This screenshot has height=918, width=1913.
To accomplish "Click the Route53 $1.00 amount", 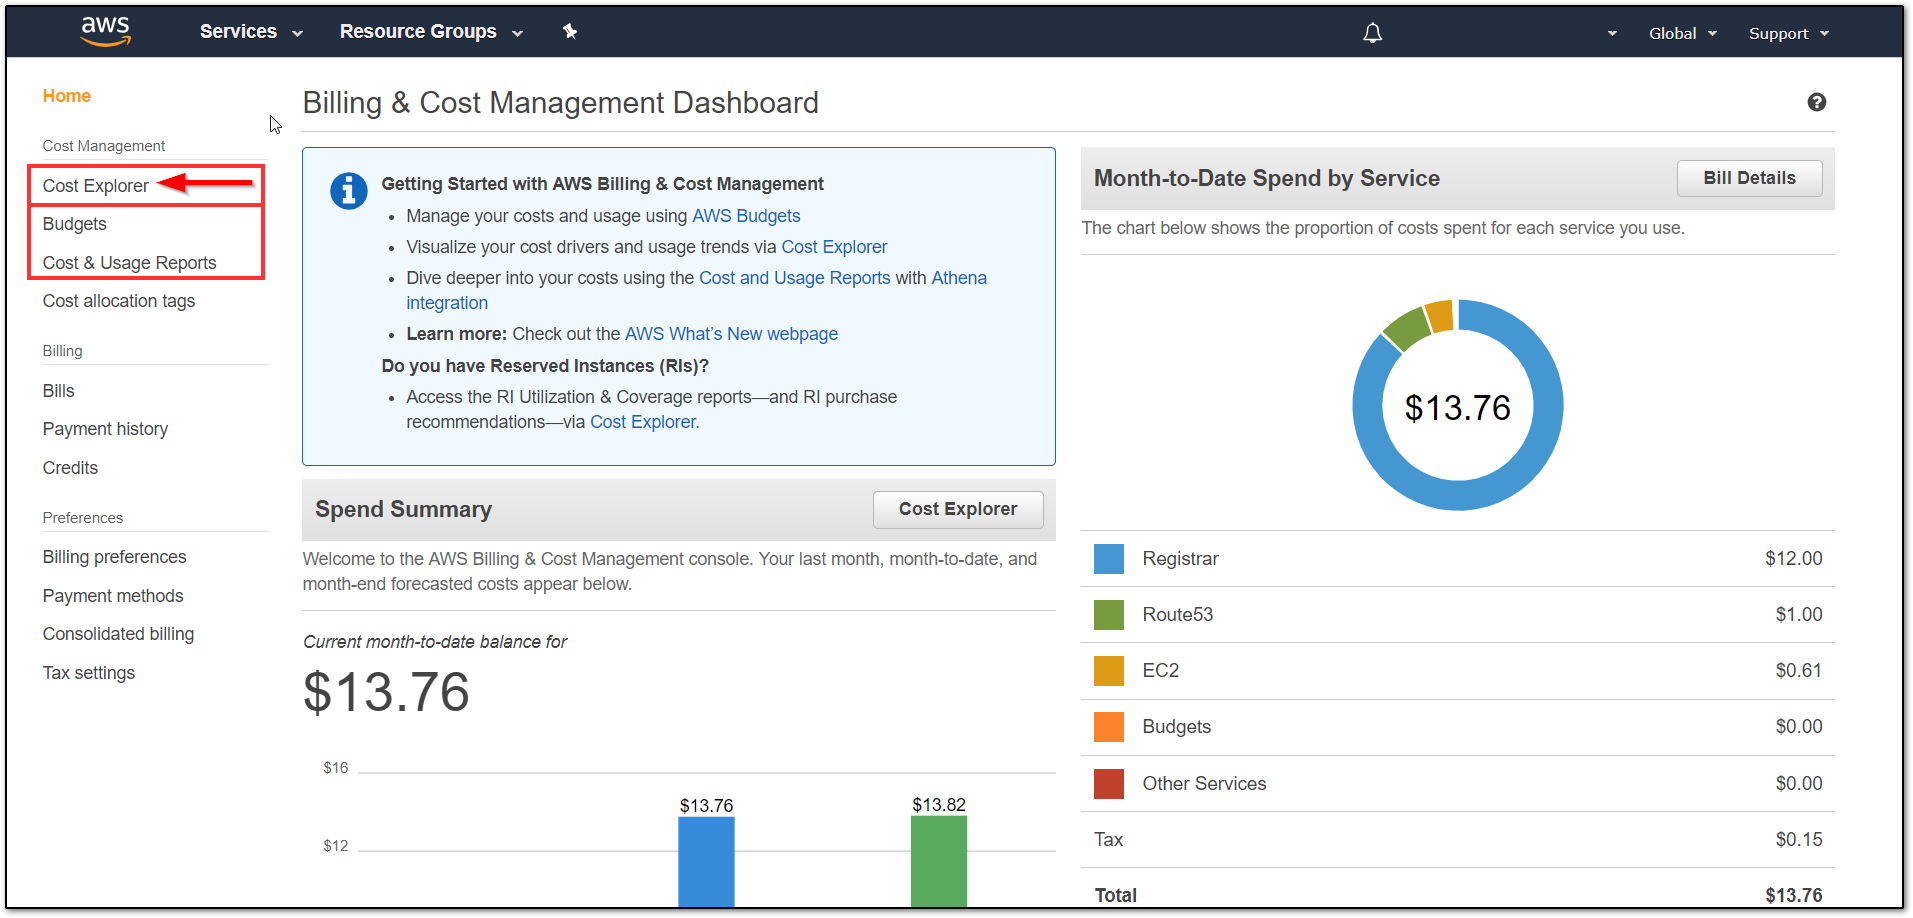I will coord(1798,615).
